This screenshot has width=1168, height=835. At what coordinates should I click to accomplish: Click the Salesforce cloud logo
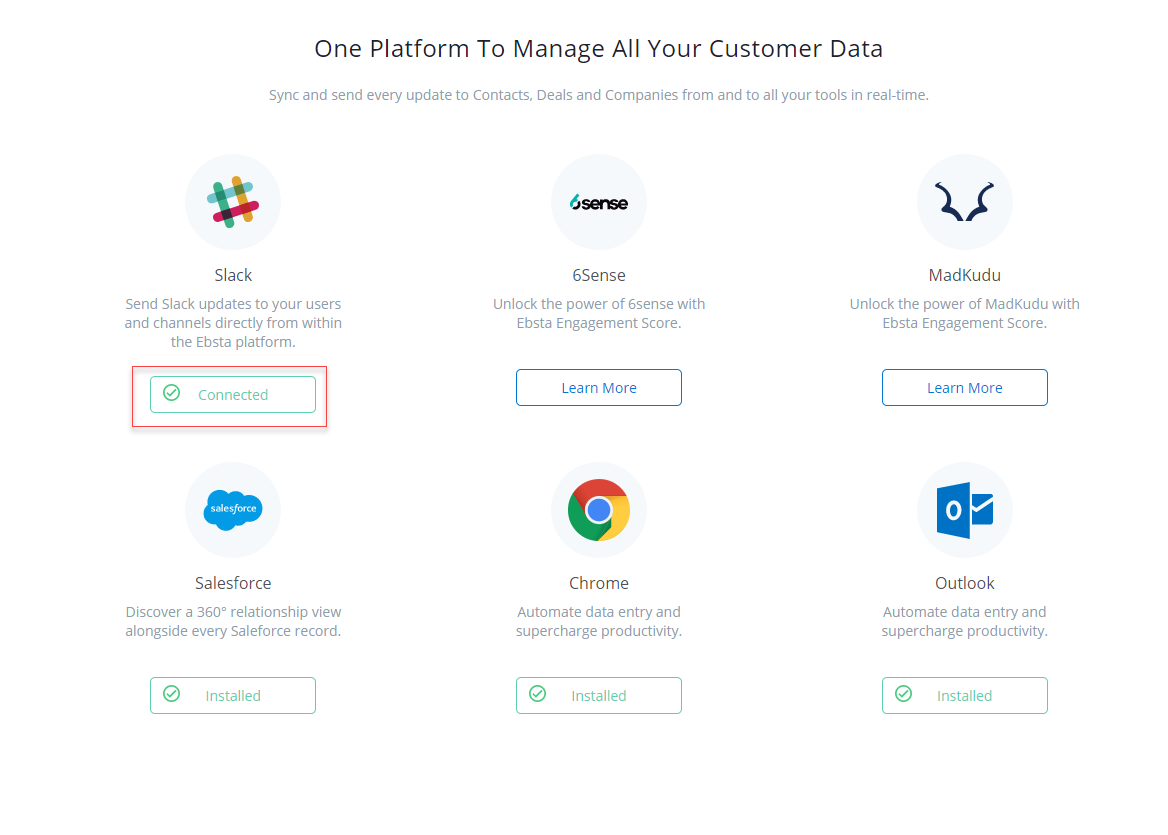(x=233, y=510)
